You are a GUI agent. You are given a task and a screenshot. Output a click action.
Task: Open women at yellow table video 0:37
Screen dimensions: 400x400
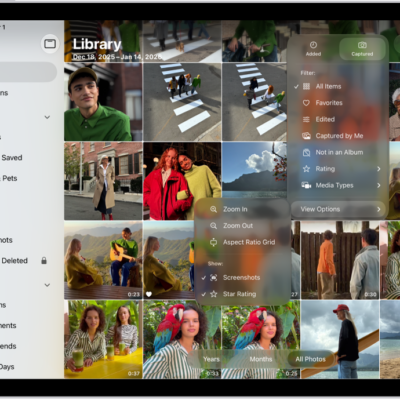(x=103, y=339)
